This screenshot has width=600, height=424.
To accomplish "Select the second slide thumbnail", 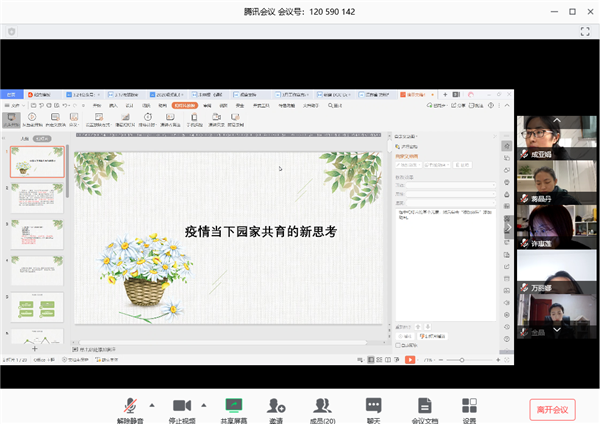I will (x=39, y=198).
